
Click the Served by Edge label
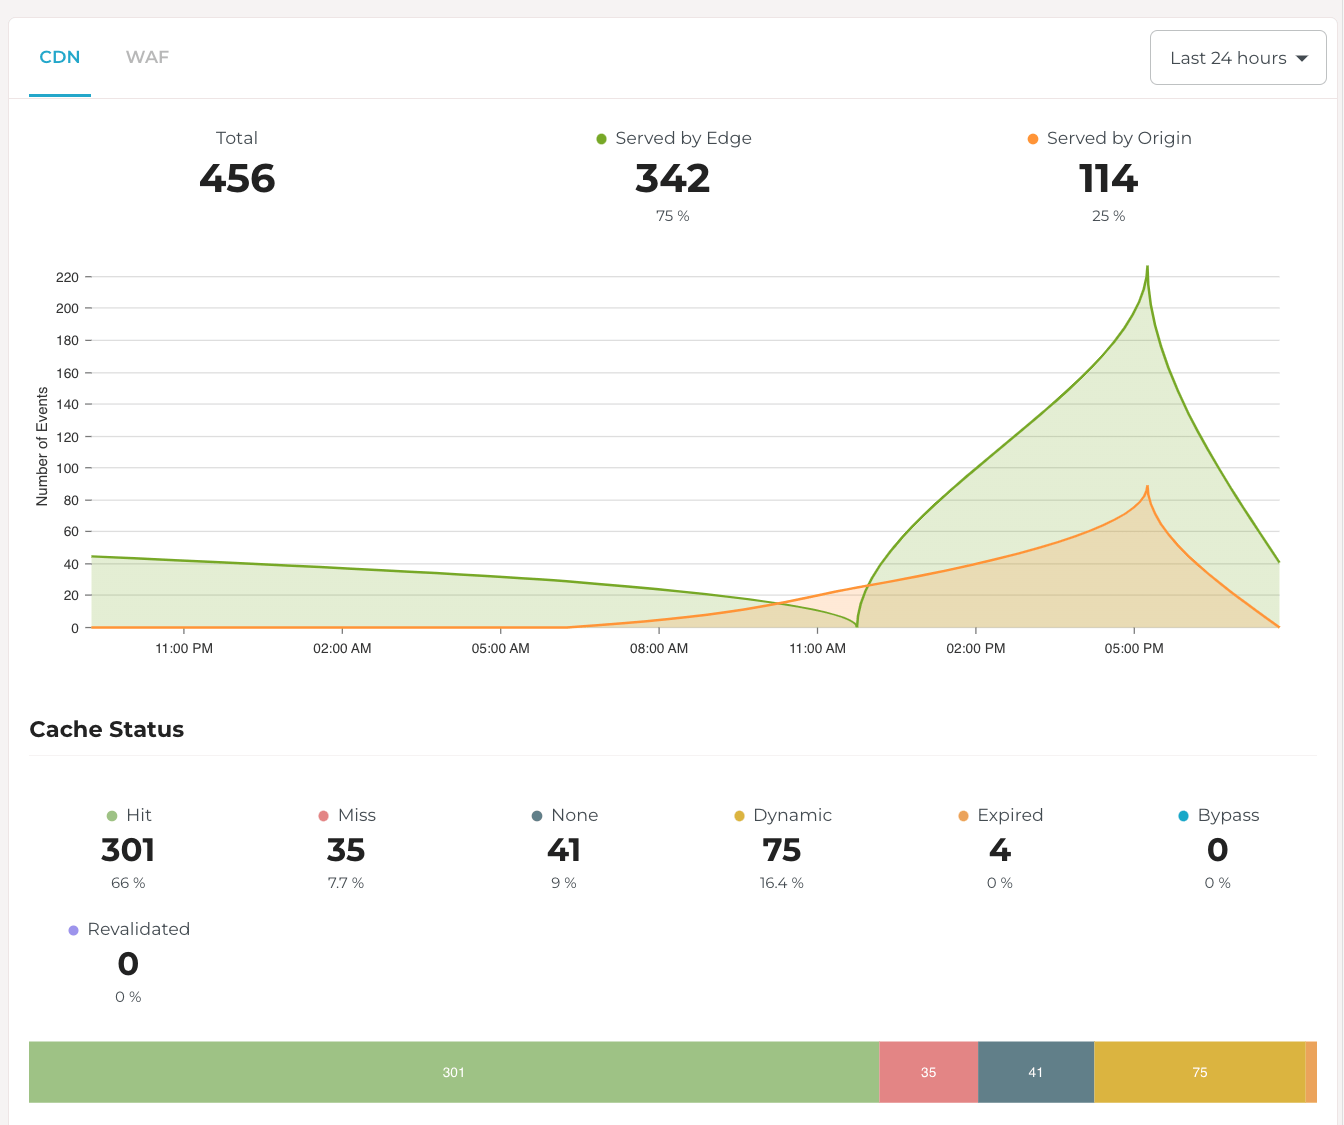[683, 138]
